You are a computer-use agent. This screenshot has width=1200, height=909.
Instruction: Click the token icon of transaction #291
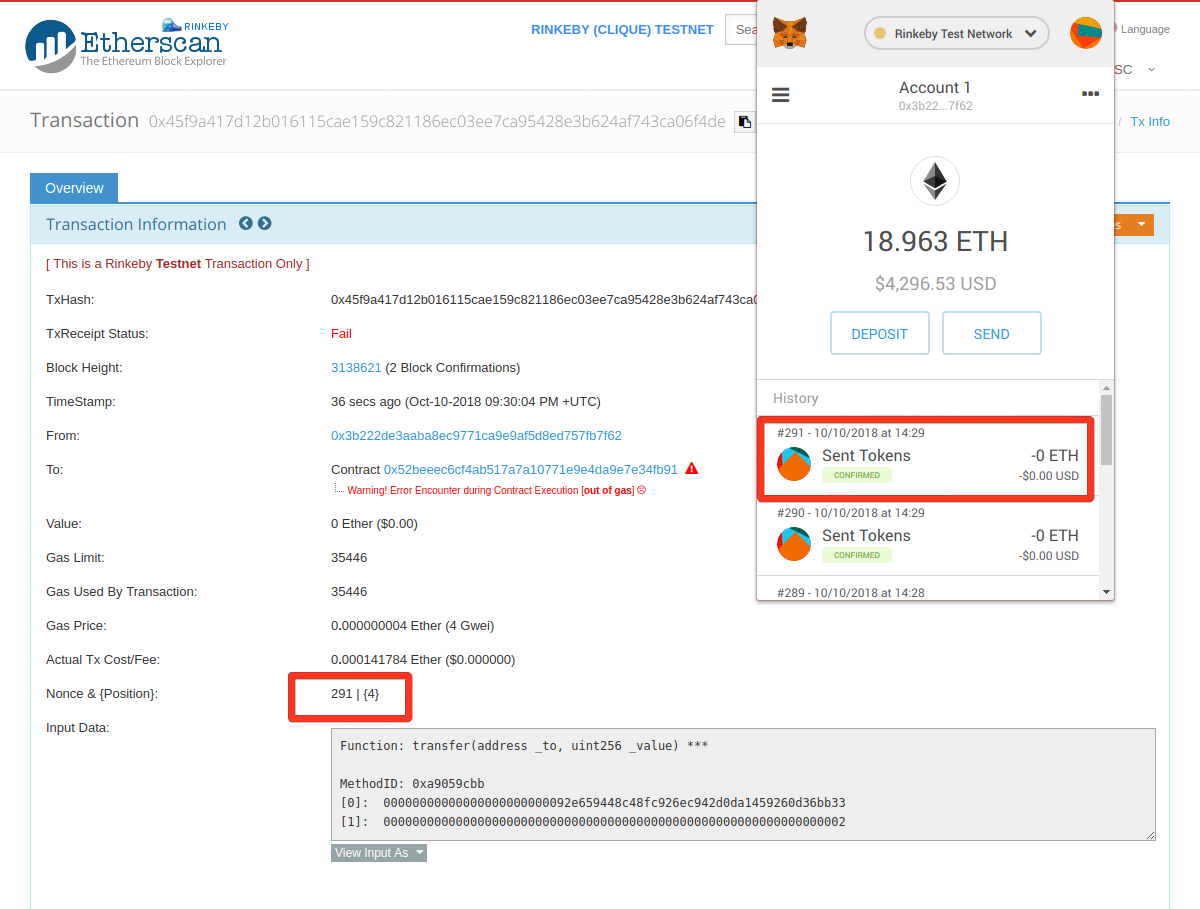tap(794, 464)
